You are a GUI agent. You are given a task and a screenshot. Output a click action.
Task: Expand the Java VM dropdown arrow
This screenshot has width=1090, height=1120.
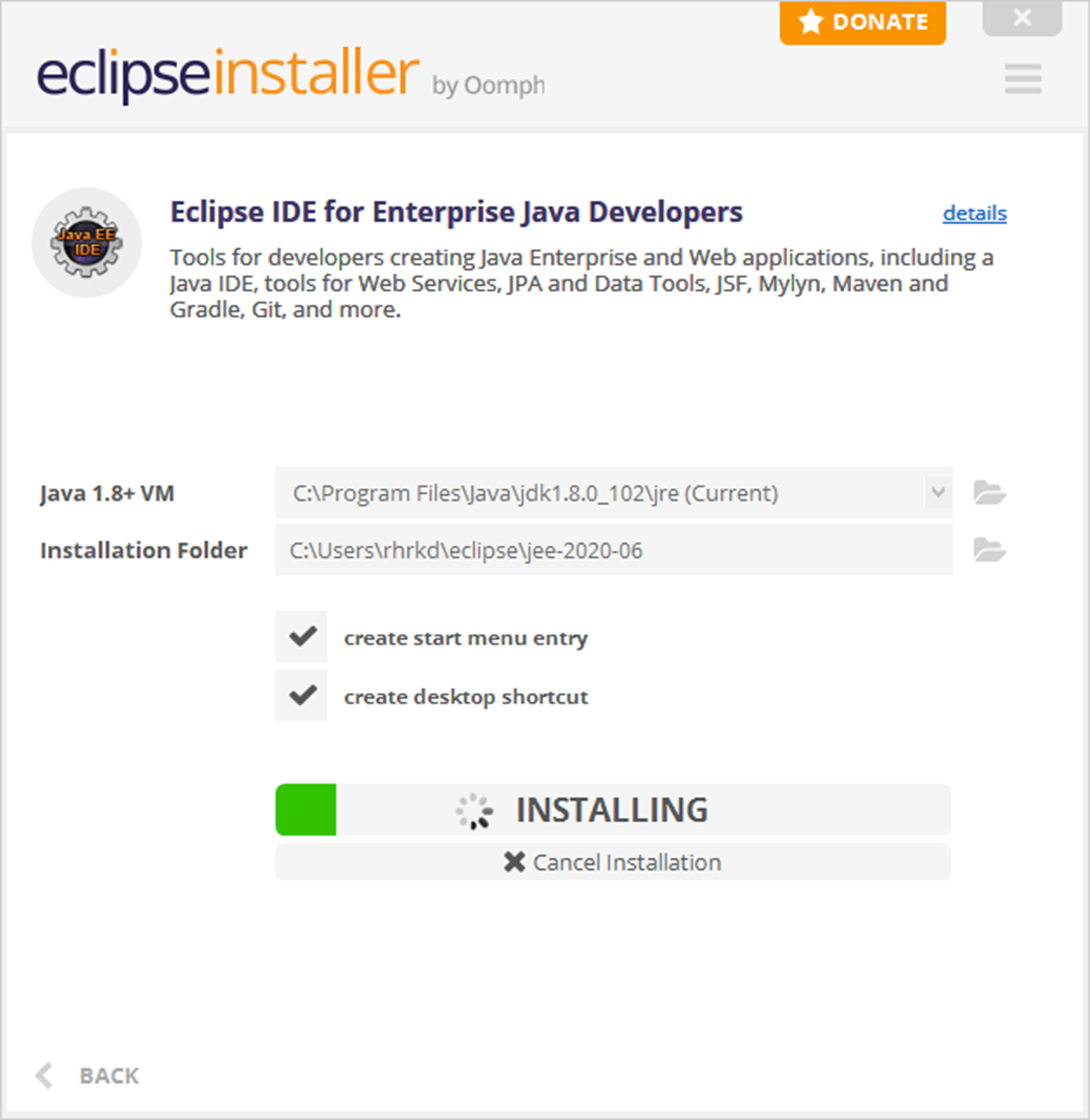(x=938, y=492)
